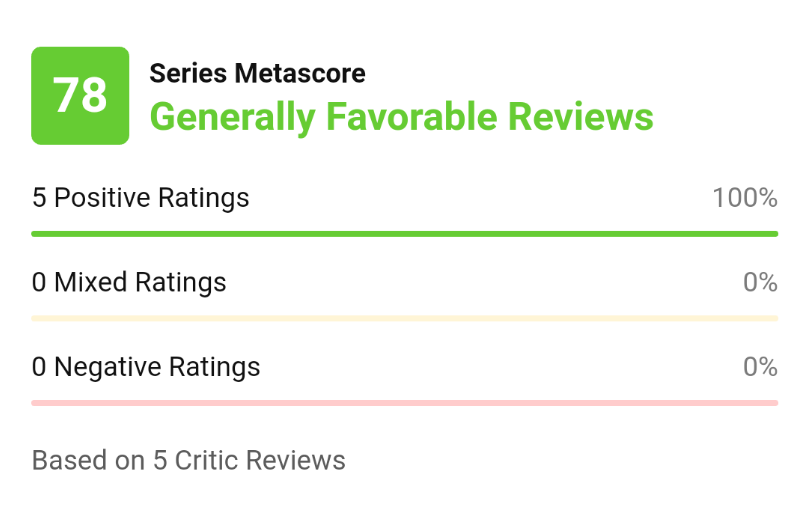Click the 0% beside Negative Ratings
This screenshot has height=519, width=809.
pos(760,368)
